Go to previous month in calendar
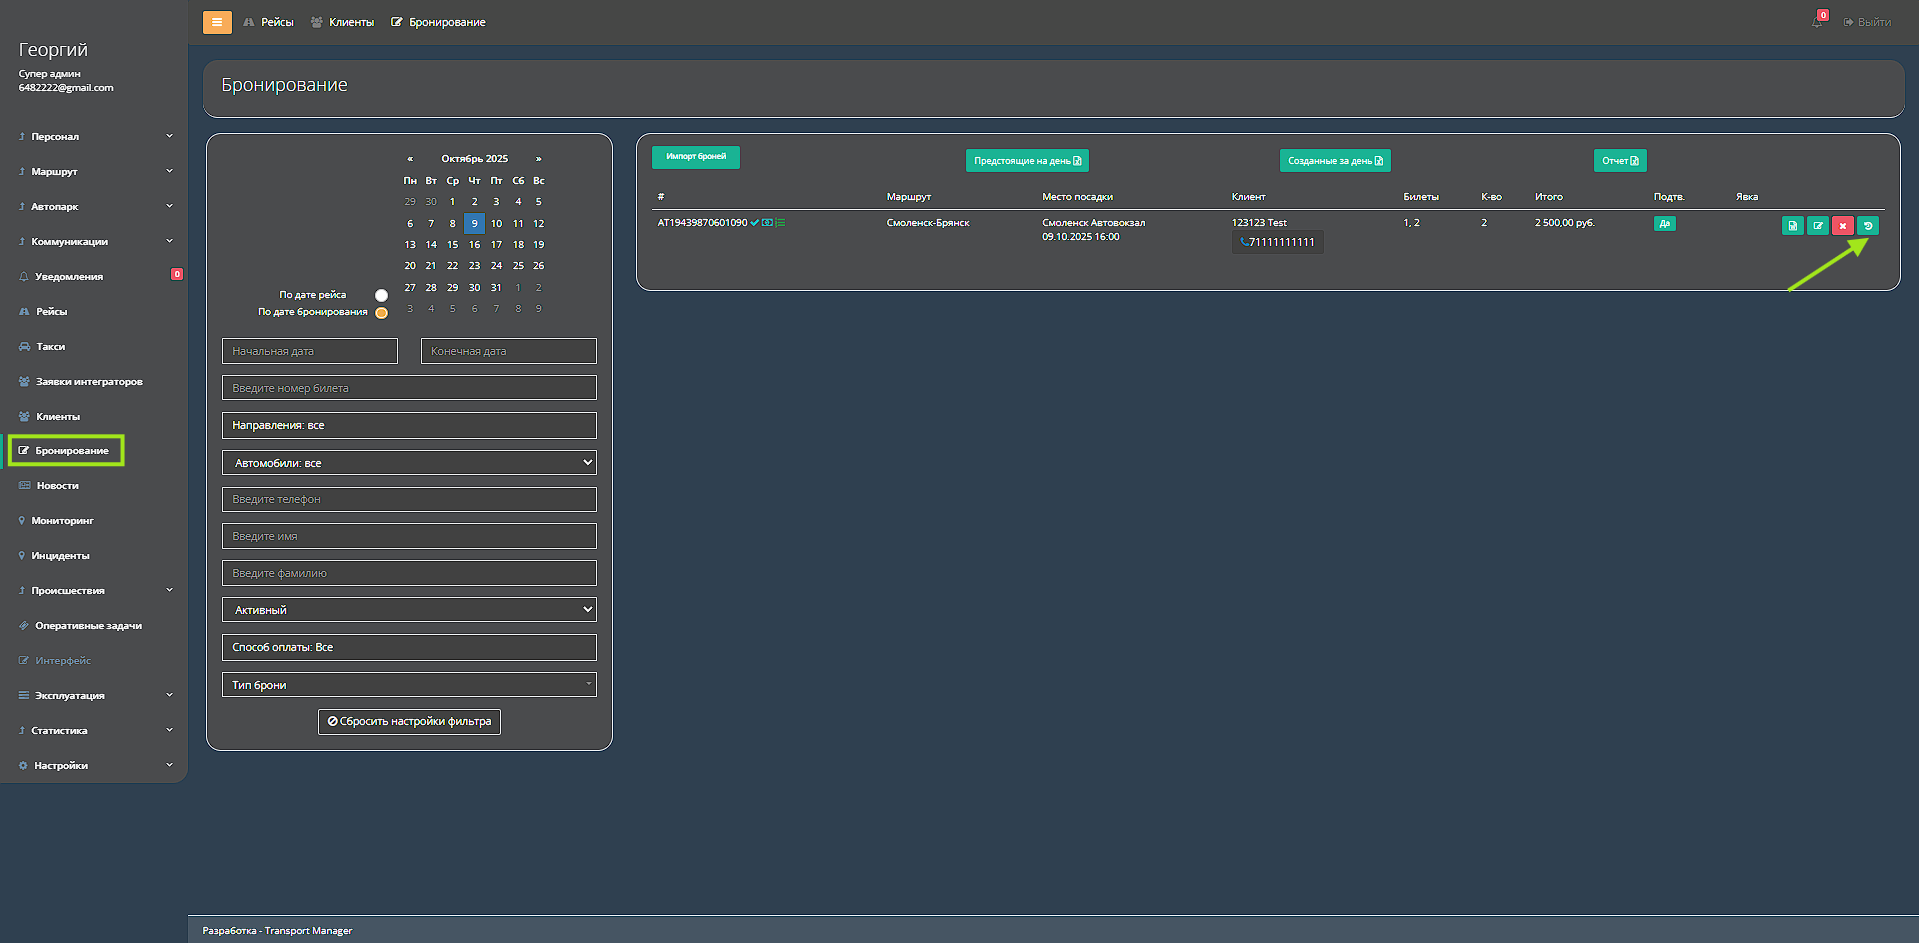This screenshot has width=1919, height=943. [410, 159]
